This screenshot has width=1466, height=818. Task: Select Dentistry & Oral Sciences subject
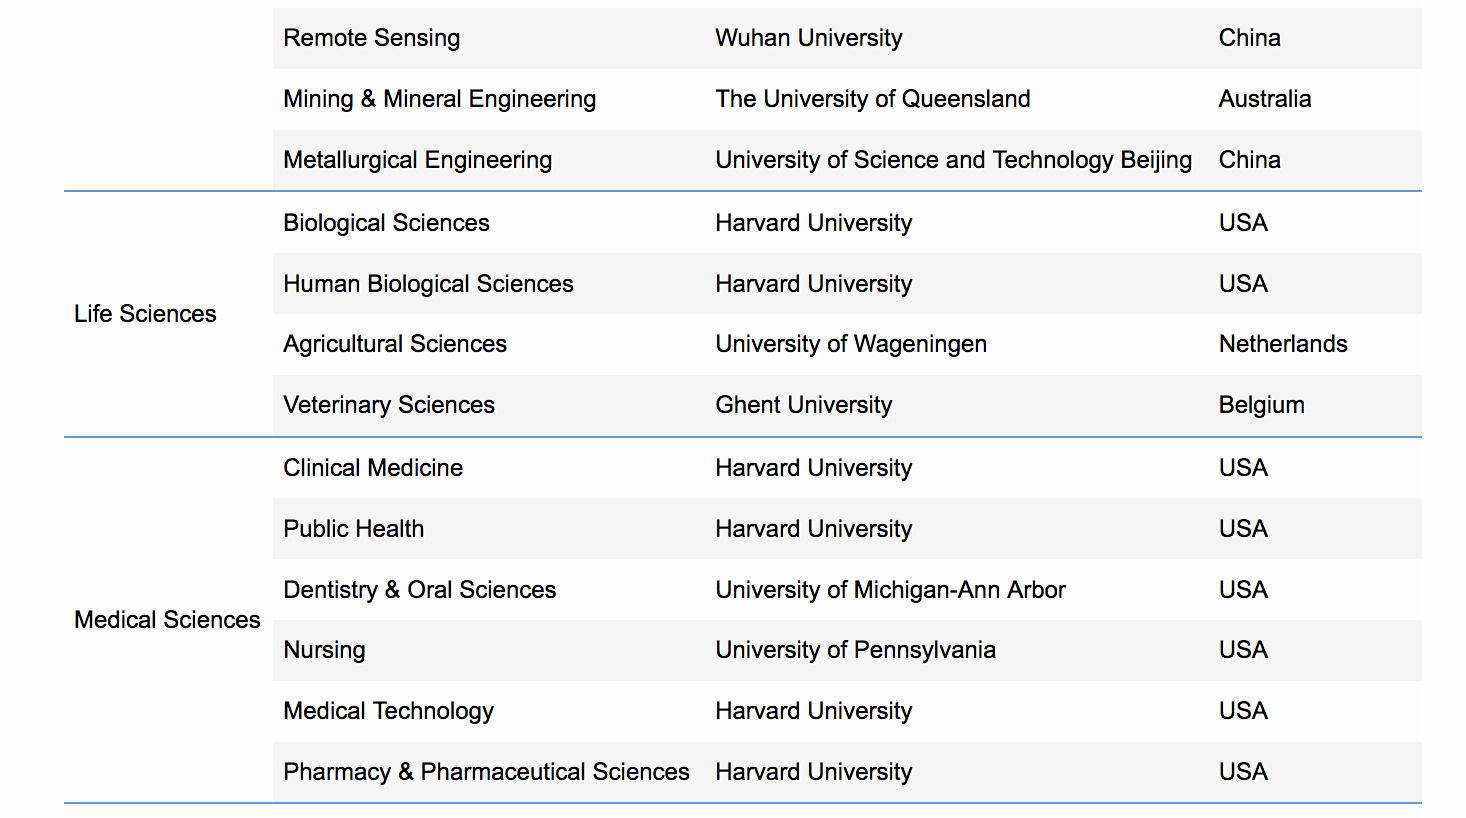[420, 590]
